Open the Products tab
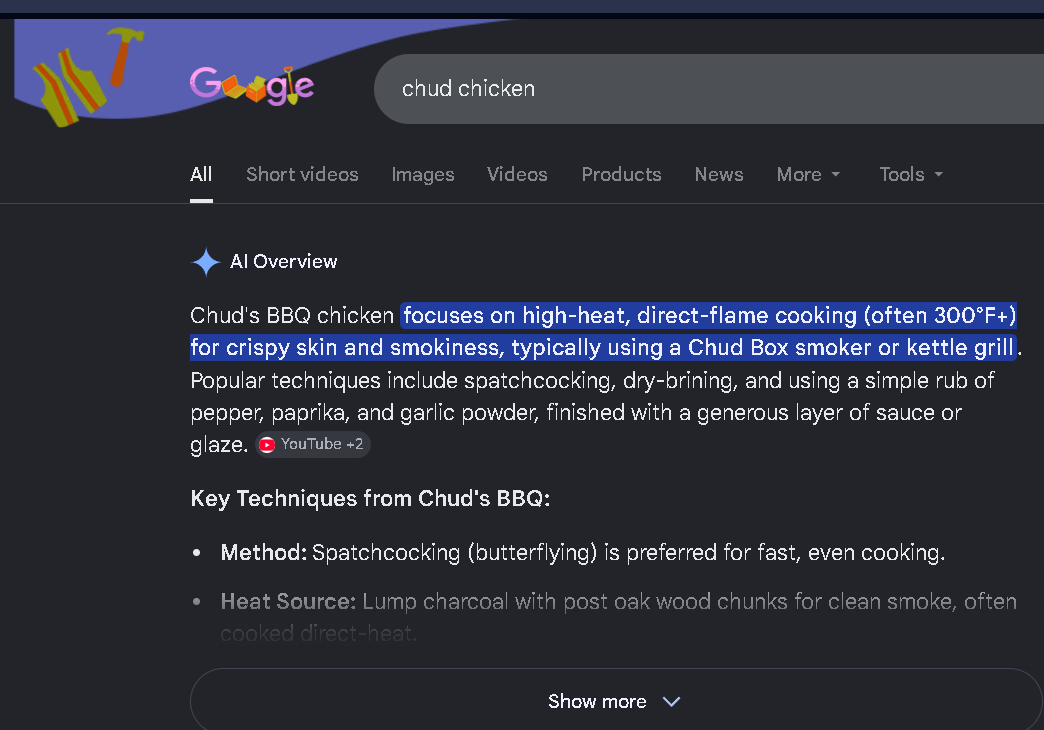 point(621,175)
